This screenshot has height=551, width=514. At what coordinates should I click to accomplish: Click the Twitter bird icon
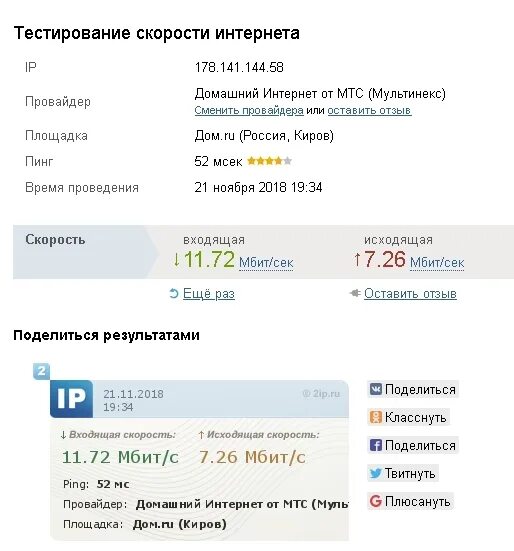[x=376, y=473]
